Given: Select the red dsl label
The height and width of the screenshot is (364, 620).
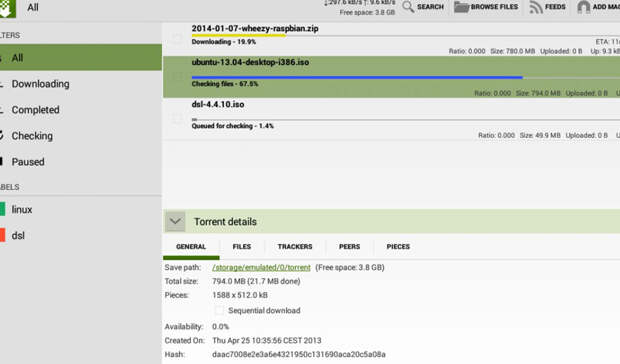Looking at the screenshot, I should tap(2, 235).
